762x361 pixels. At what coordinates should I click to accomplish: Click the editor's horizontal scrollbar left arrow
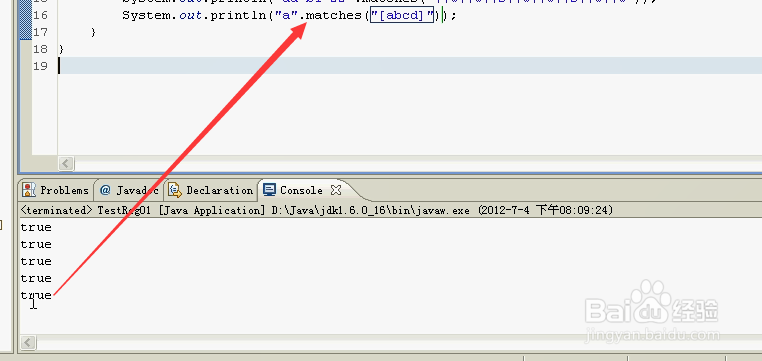pyautogui.click(x=66, y=163)
